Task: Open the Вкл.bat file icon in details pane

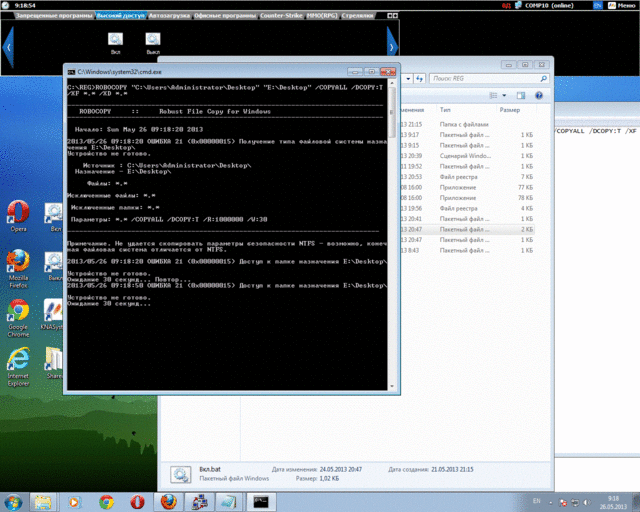Action: 180,474
